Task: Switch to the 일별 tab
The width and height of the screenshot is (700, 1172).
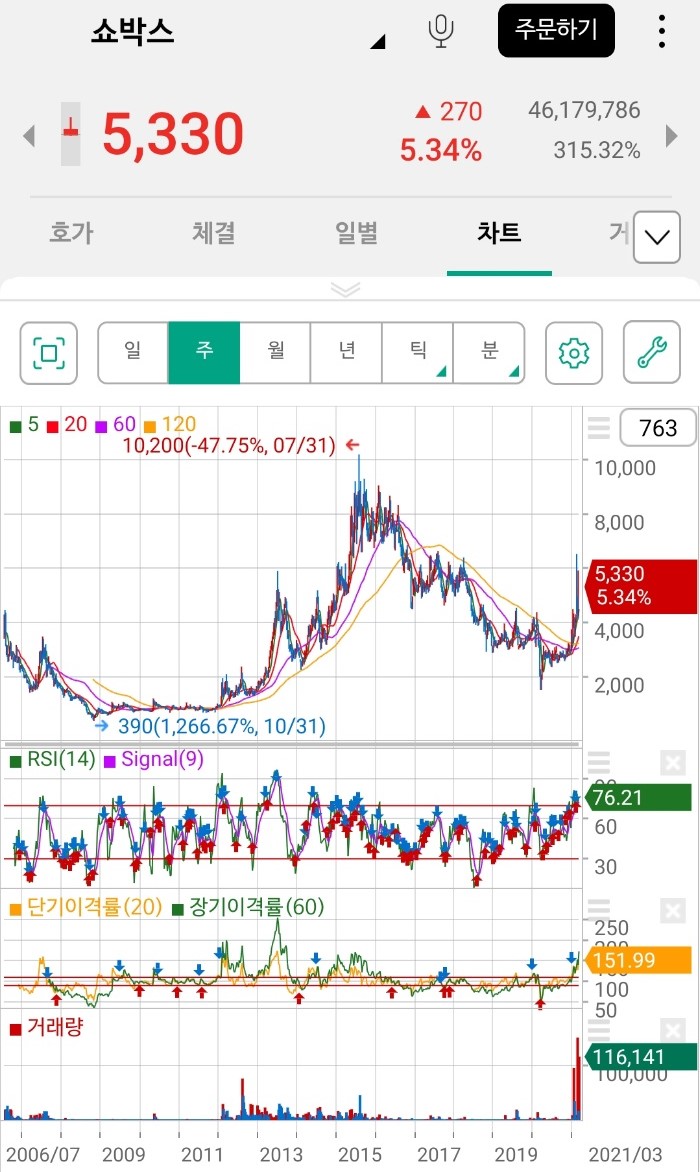Action: coord(356,232)
